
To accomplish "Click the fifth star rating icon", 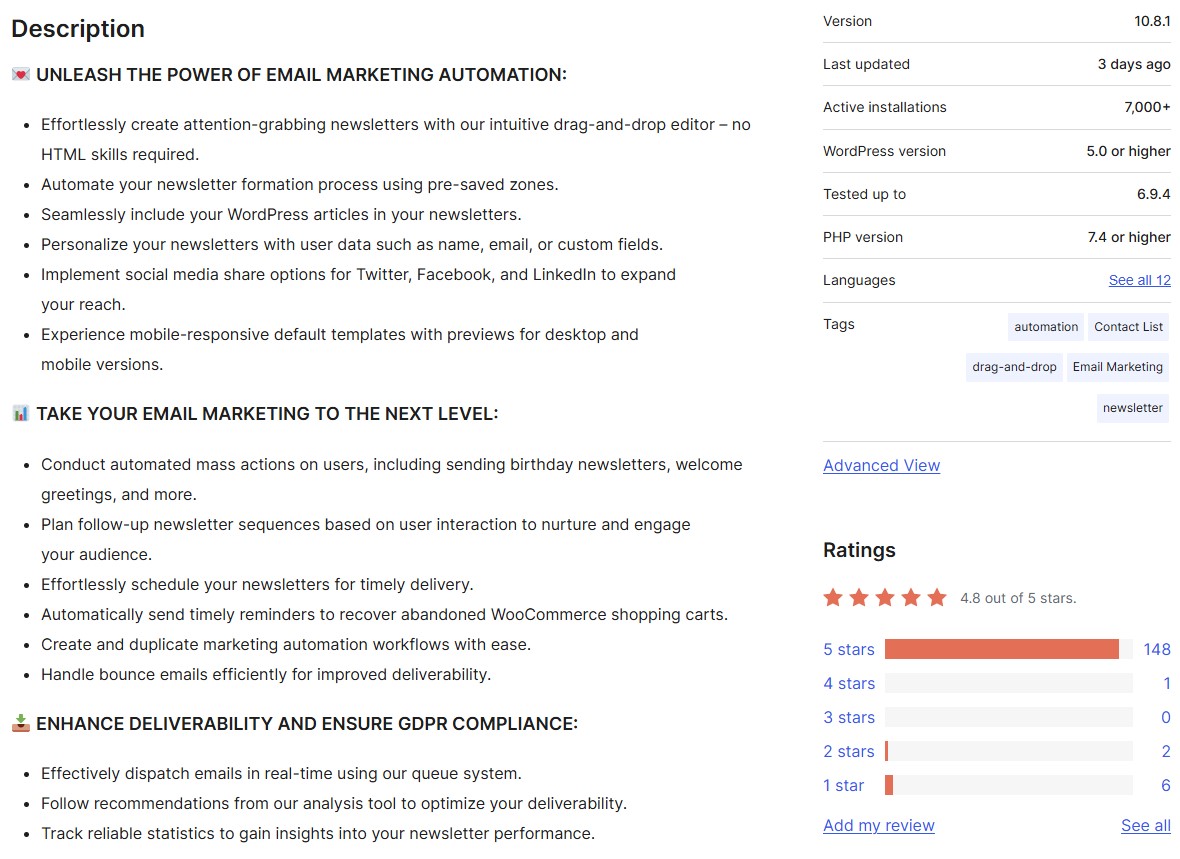I will [x=937, y=596].
